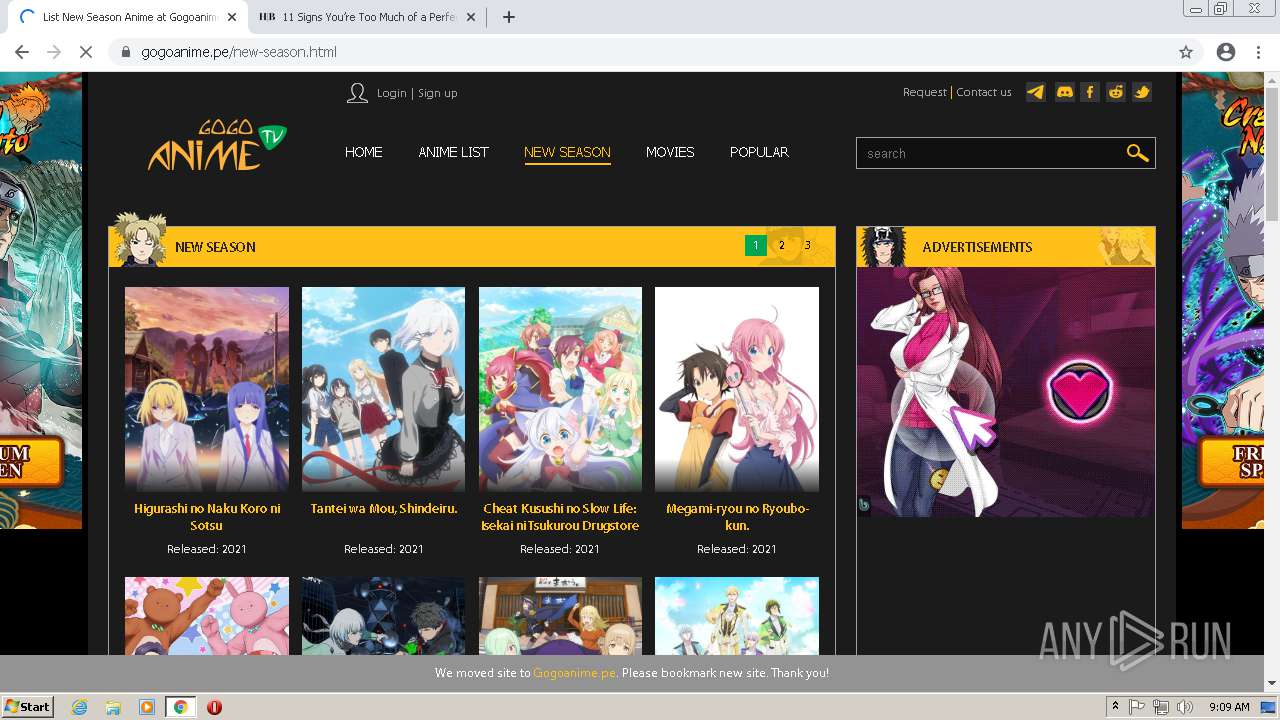
Task: Open Chrome profile avatar menu
Action: click(x=1226, y=52)
